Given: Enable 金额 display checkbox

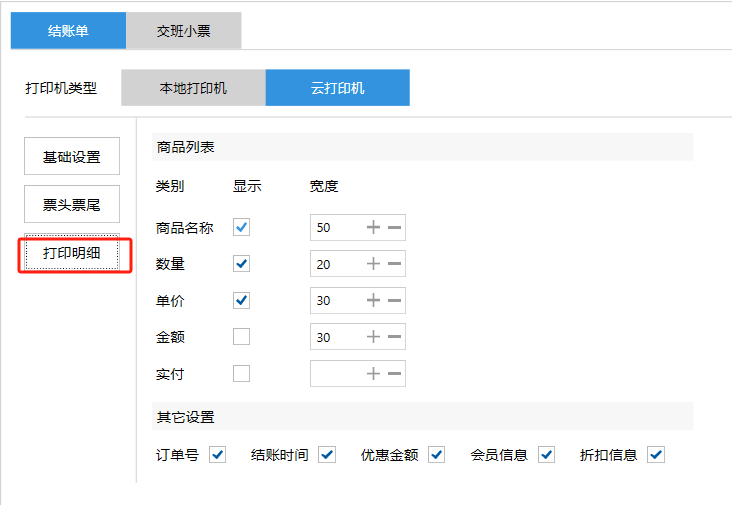Looking at the screenshot, I should [241, 337].
